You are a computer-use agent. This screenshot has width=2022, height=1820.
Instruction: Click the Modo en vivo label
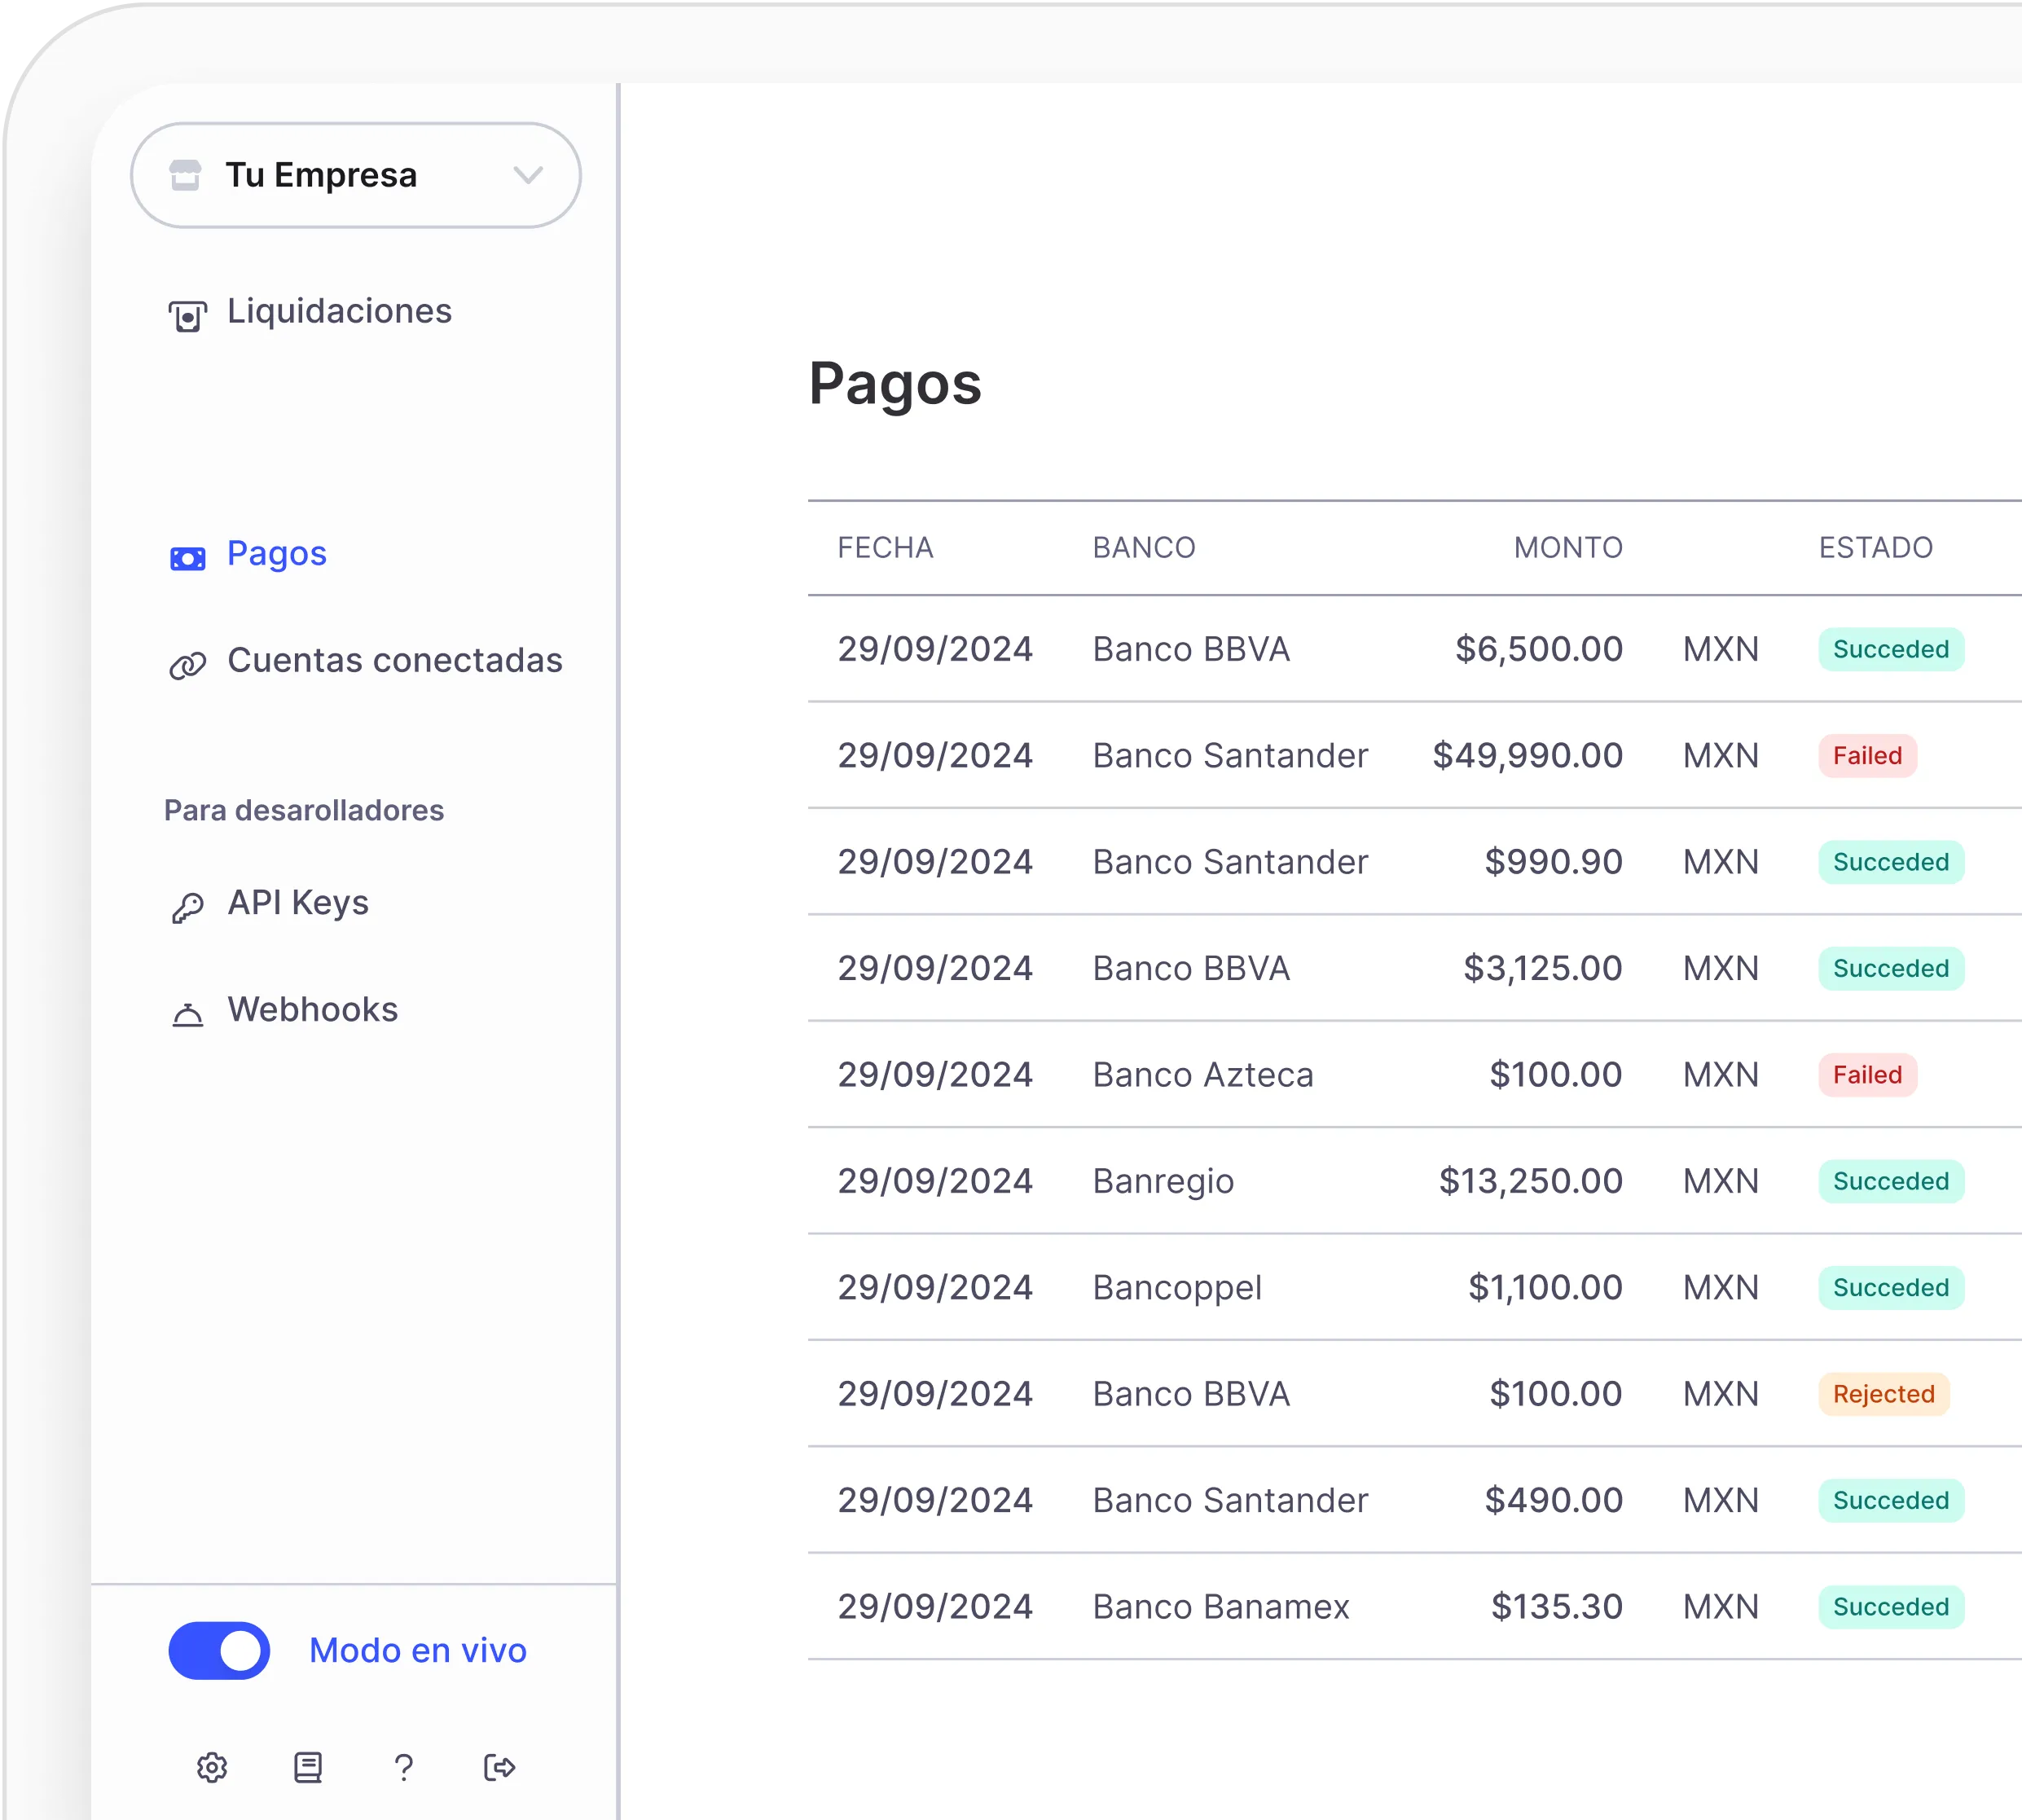[x=417, y=1650]
